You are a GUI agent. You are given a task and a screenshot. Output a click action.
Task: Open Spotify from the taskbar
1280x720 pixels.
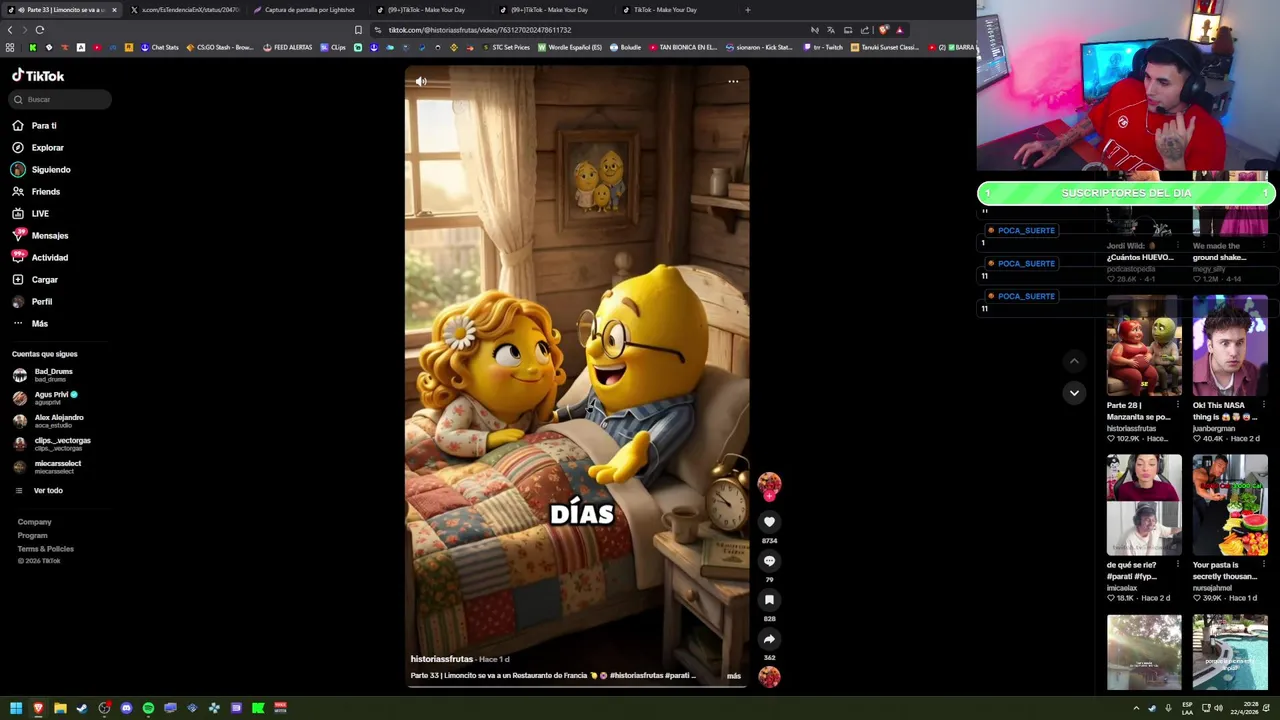tap(148, 708)
